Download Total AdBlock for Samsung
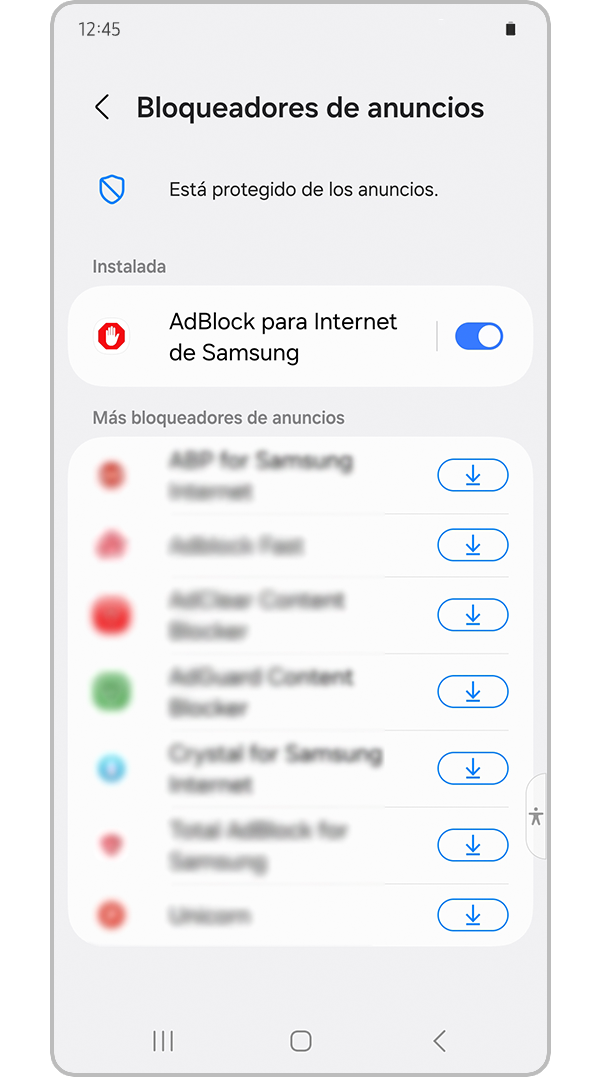The width and height of the screenshot is (600, 1077). coord(473,846)
